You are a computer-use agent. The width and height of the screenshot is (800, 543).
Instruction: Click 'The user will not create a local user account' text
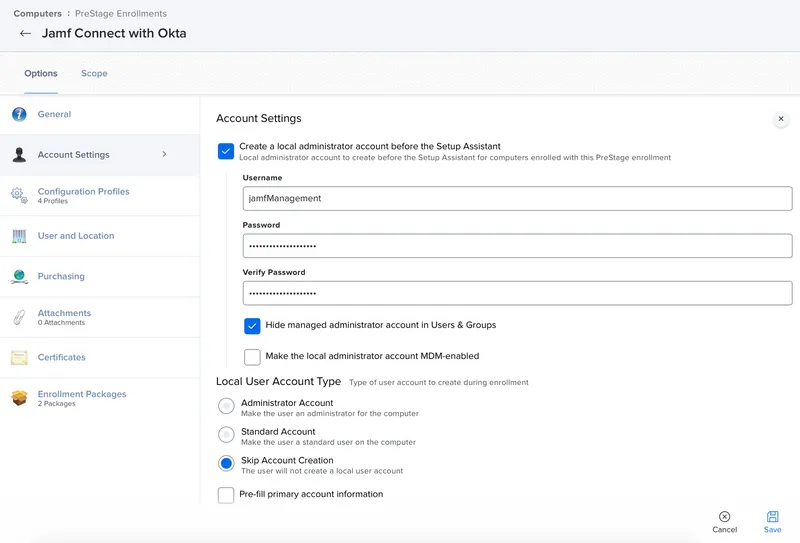click(322, 471)
